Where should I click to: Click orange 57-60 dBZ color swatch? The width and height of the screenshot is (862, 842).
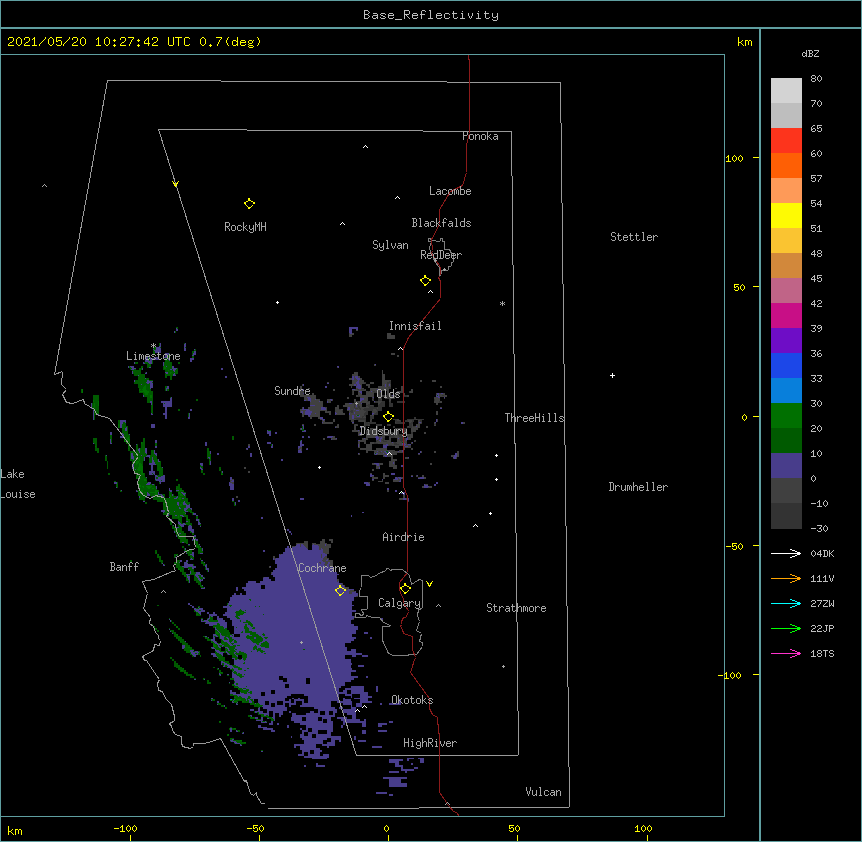(786, 165)
